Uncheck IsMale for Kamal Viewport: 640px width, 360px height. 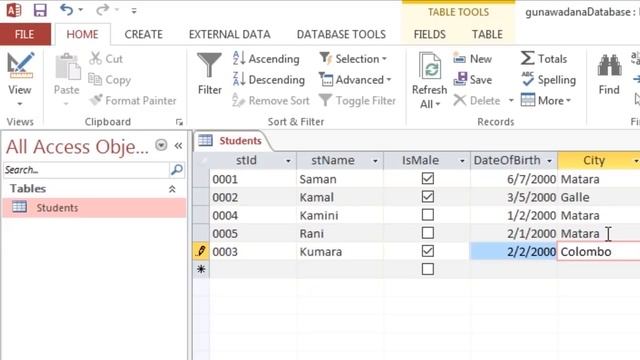point(427,197)
